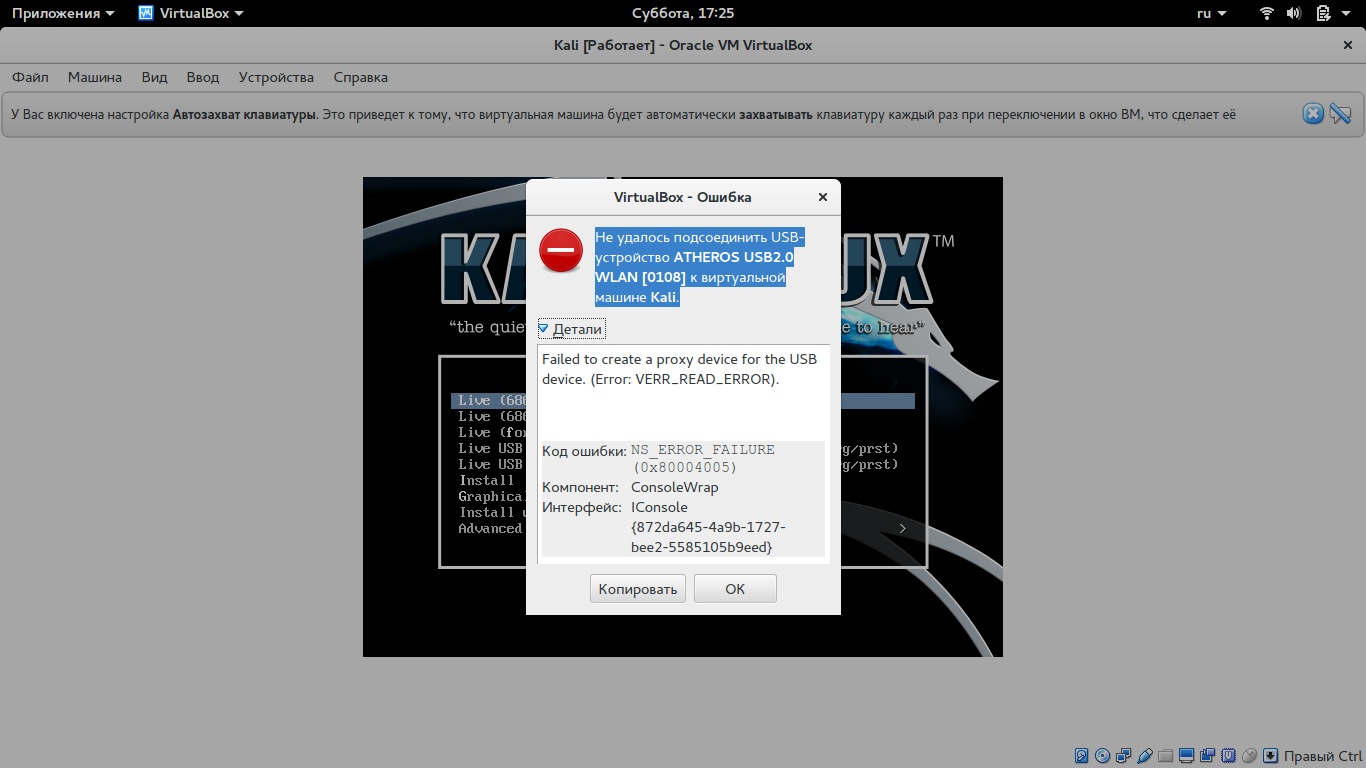Open the Файл menu
The image size is (1366, 768).
[30, 77]
